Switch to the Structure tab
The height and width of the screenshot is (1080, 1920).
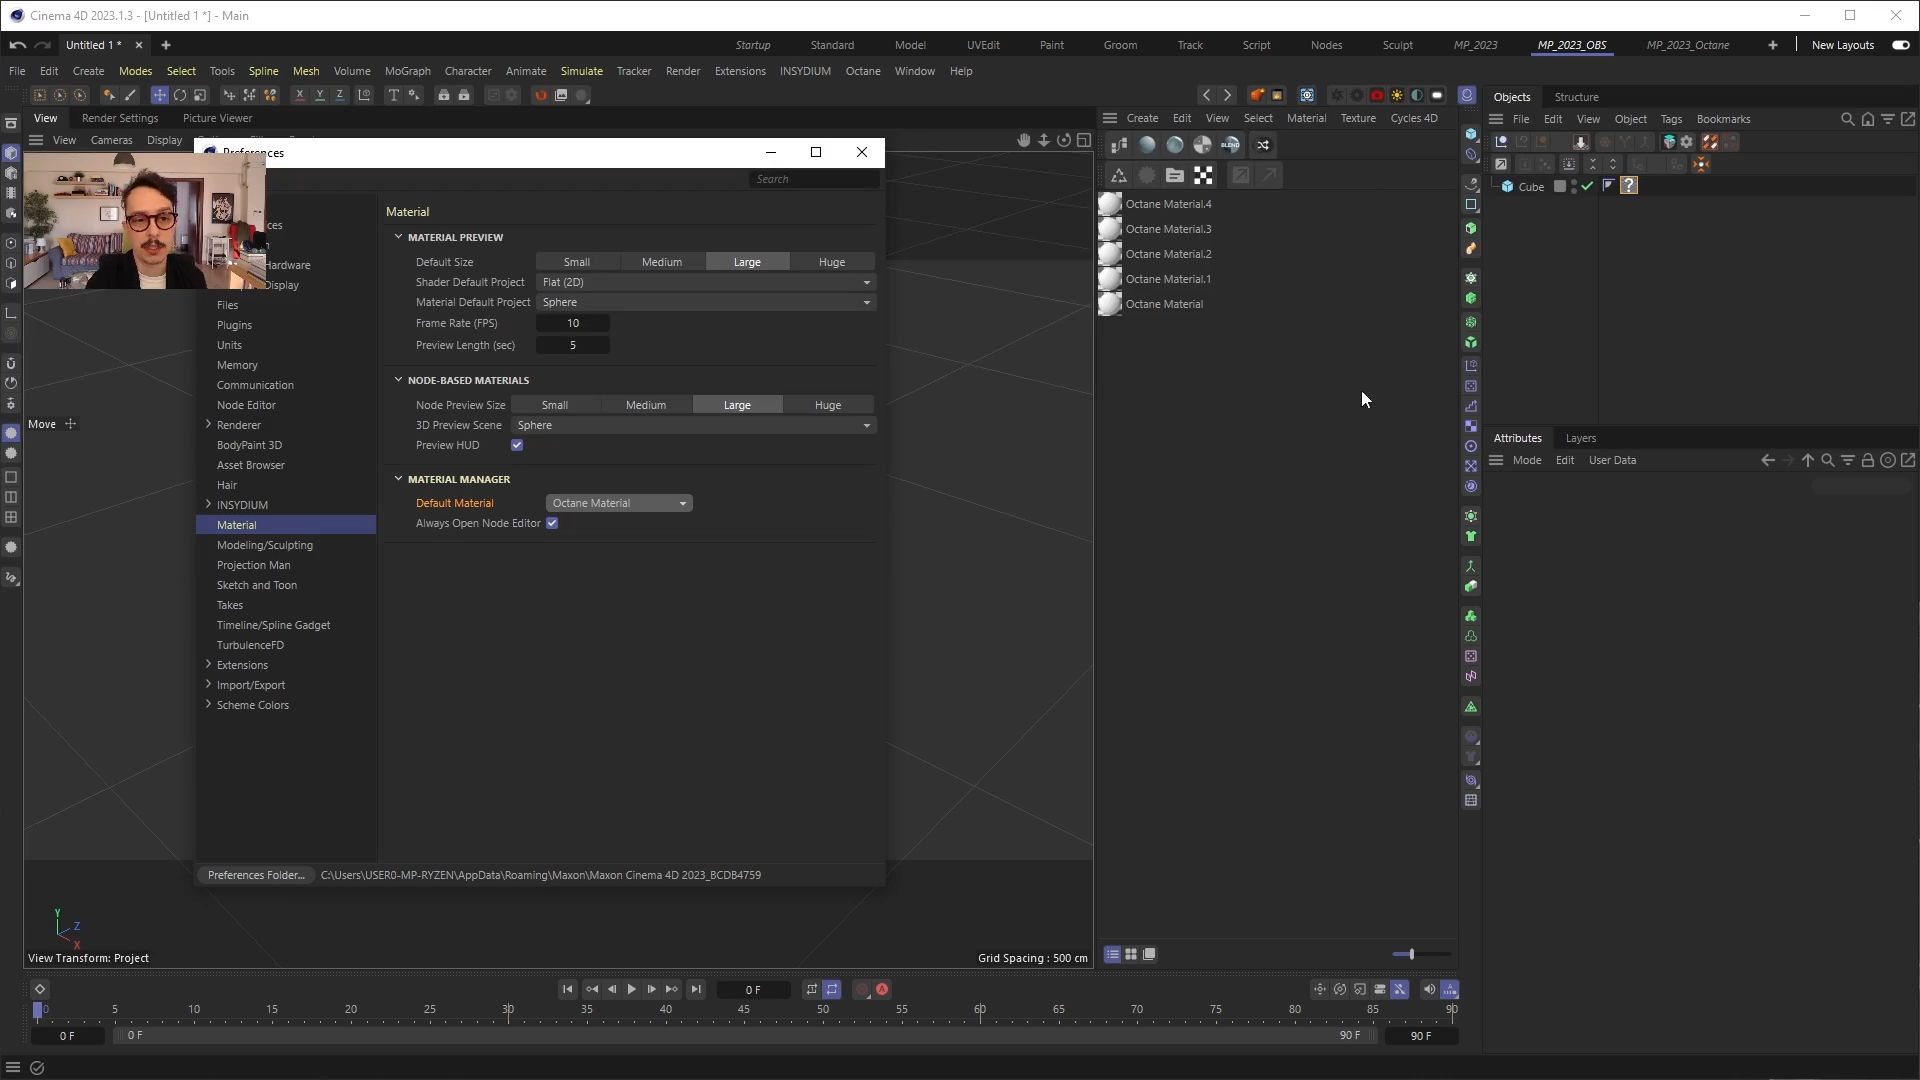[x=1576, y=97]
